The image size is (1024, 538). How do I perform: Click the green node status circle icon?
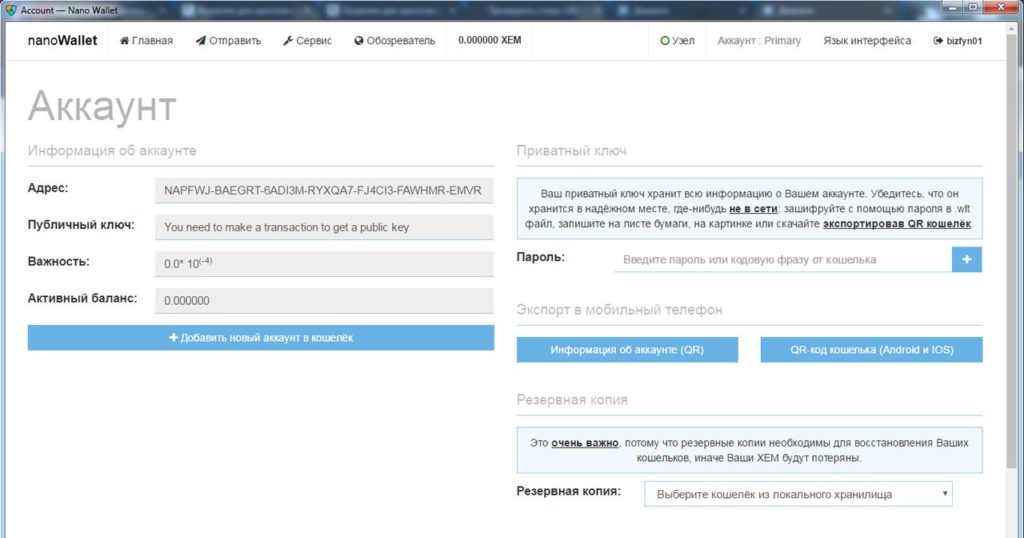(665, 40)
